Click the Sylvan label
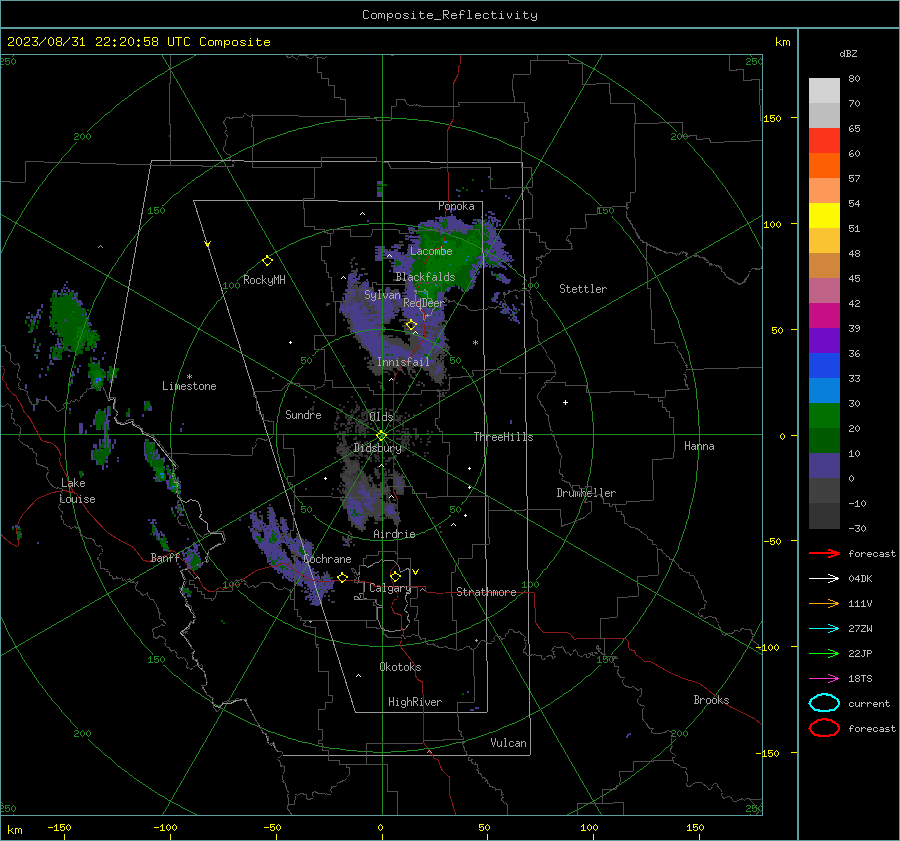Screen dimensions: 900x841 (x=382, y=295)
